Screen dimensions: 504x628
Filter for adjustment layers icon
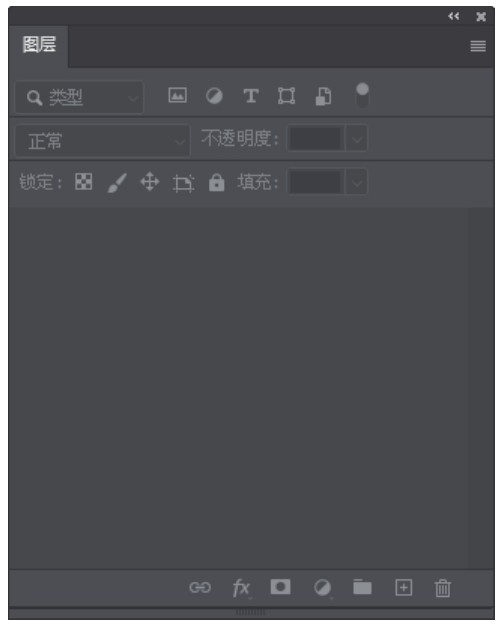[214, 96]
